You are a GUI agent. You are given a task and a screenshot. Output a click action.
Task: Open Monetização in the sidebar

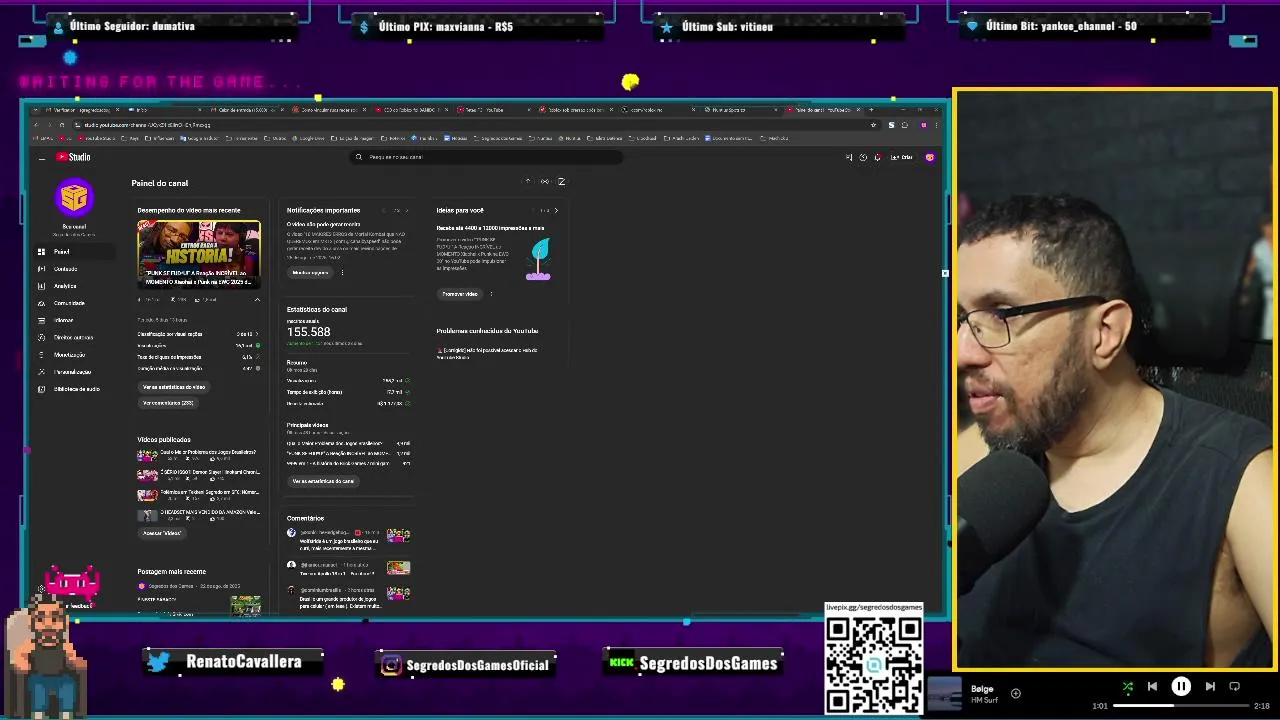point(75,355)
